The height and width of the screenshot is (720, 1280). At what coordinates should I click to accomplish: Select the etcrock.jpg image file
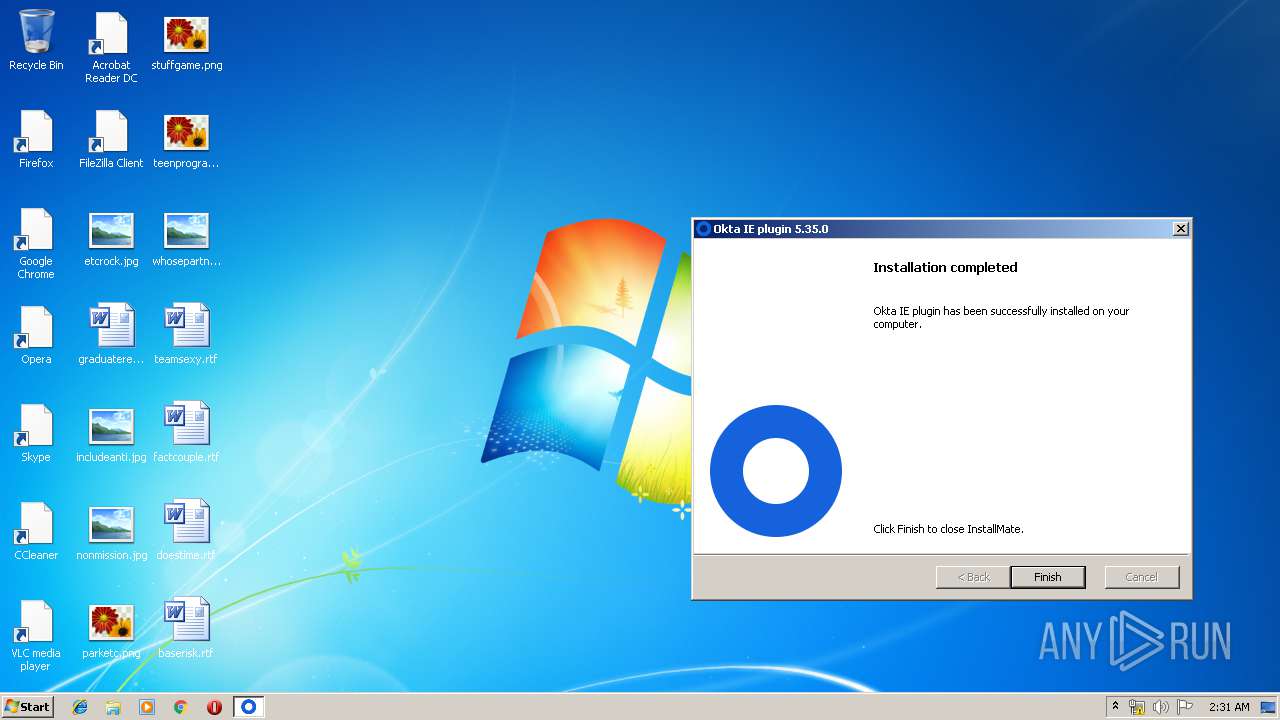click(x=111, y=238)
